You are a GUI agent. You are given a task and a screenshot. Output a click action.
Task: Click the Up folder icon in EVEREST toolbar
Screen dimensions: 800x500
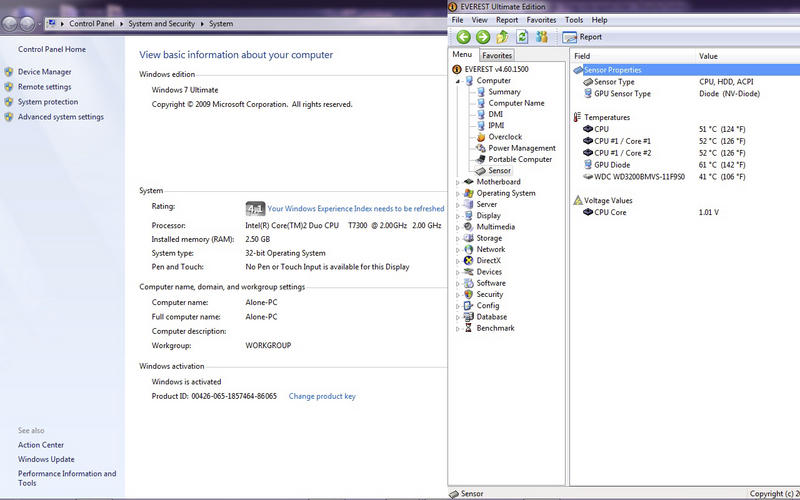[503, 37]
